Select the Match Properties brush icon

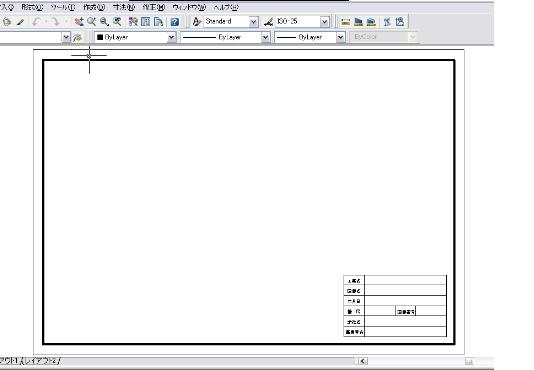click(20, 22)
